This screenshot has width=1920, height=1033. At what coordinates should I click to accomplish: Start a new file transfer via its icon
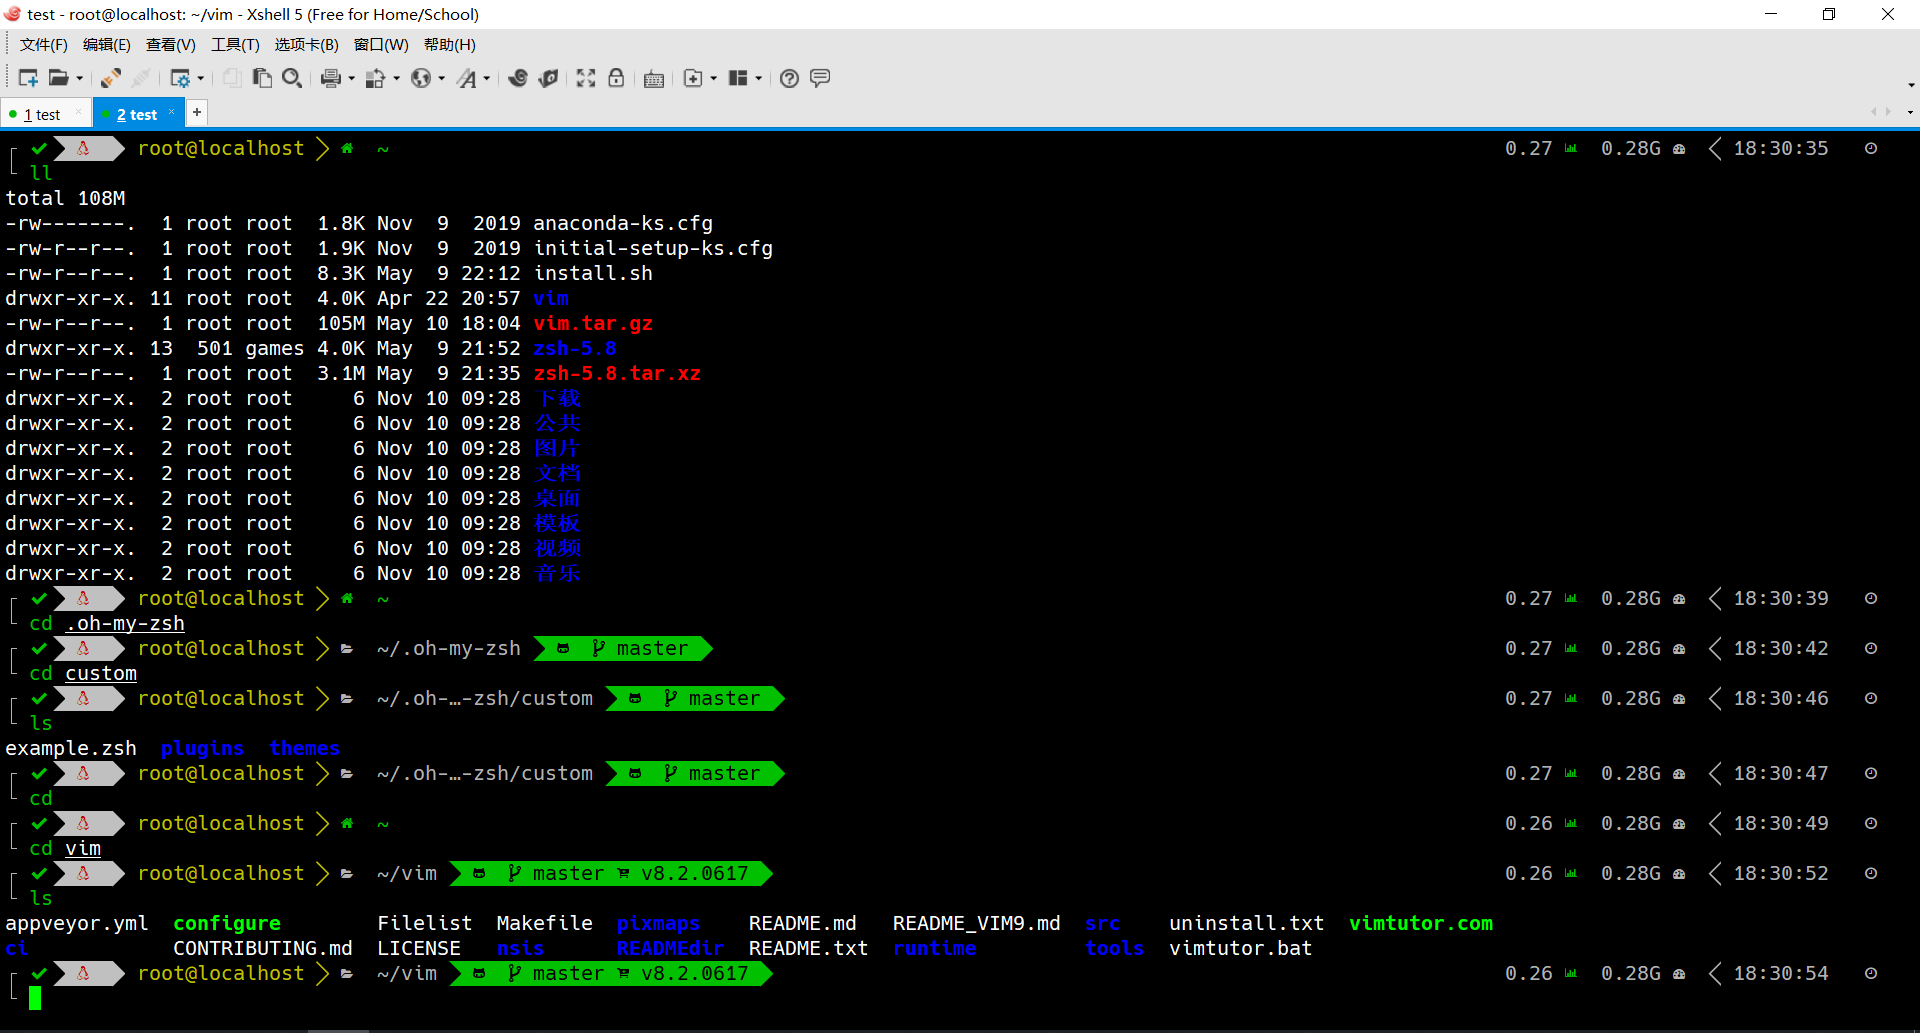(518, 78)
